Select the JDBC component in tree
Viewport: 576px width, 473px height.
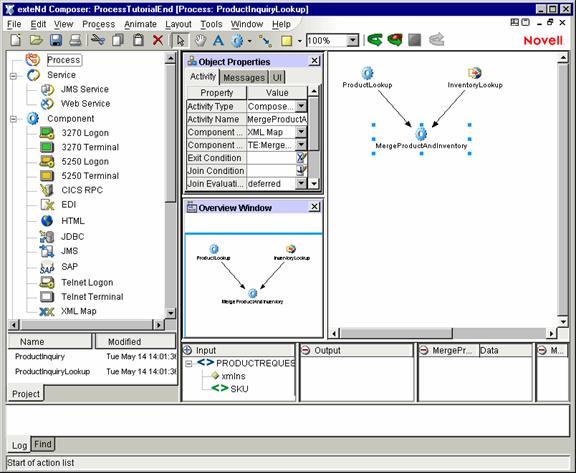coord(72,236)
